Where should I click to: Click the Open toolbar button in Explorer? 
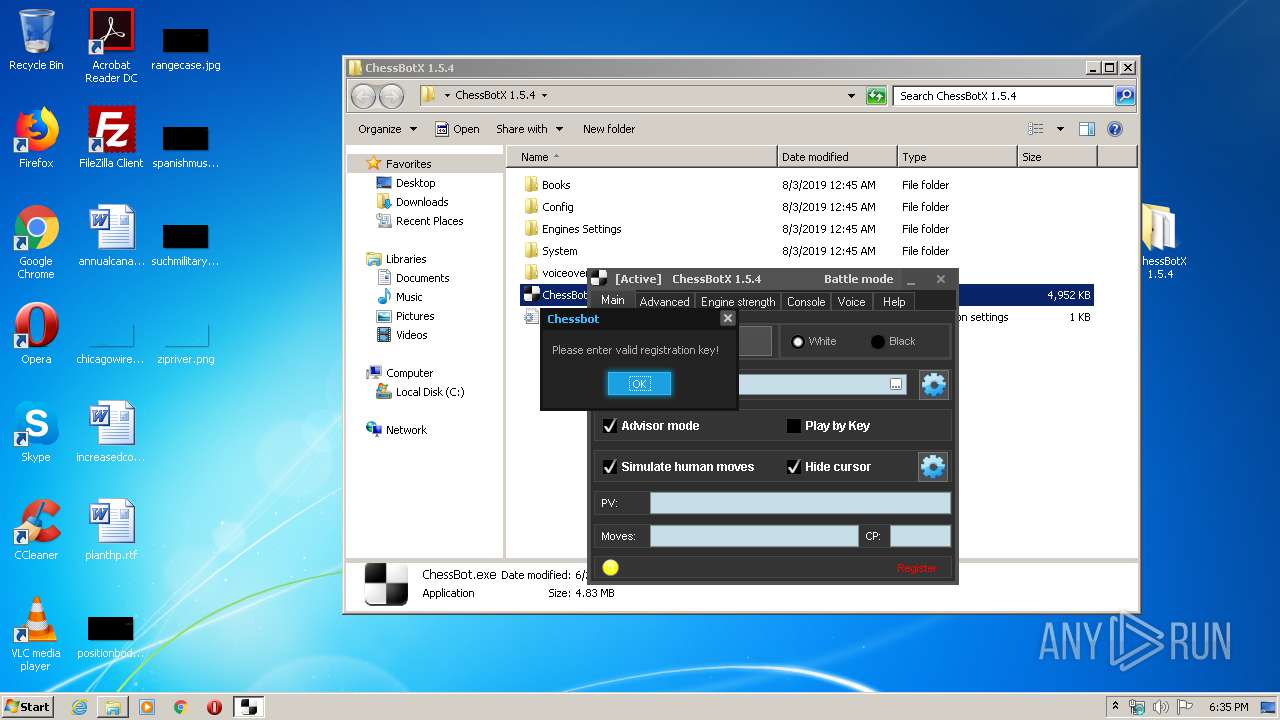(457, 129)
